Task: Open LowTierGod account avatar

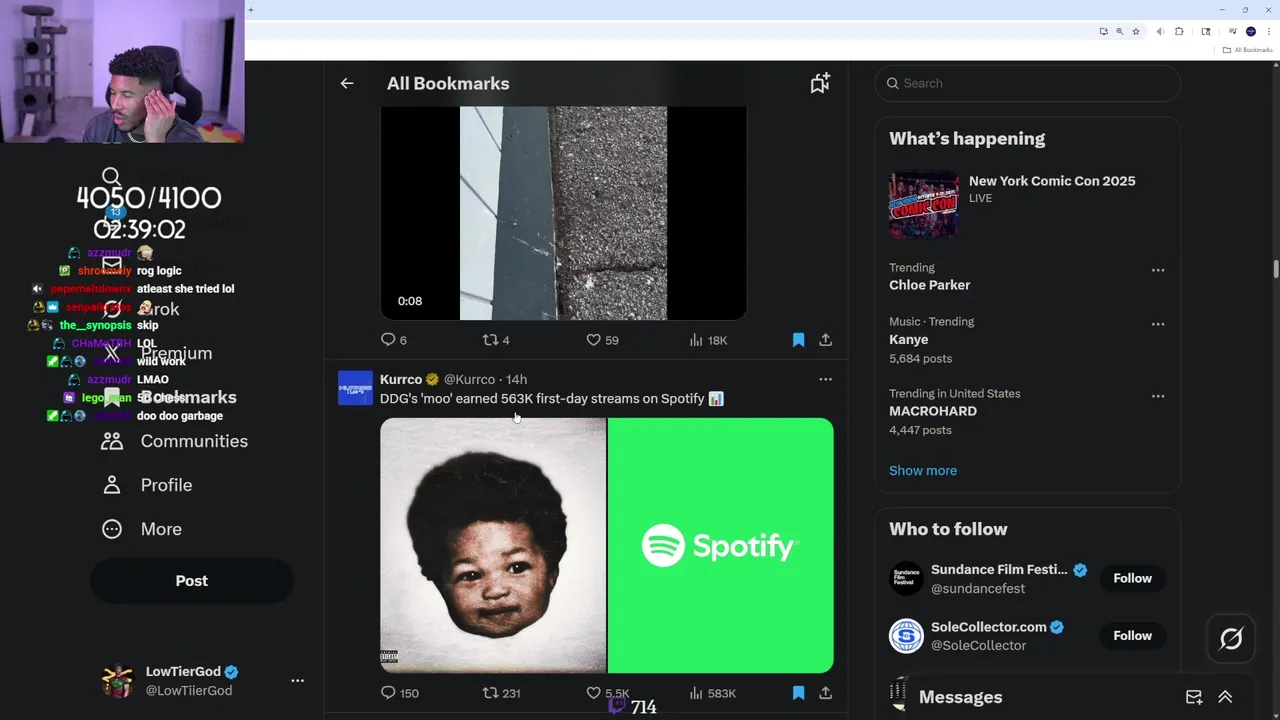Action: 117,680
